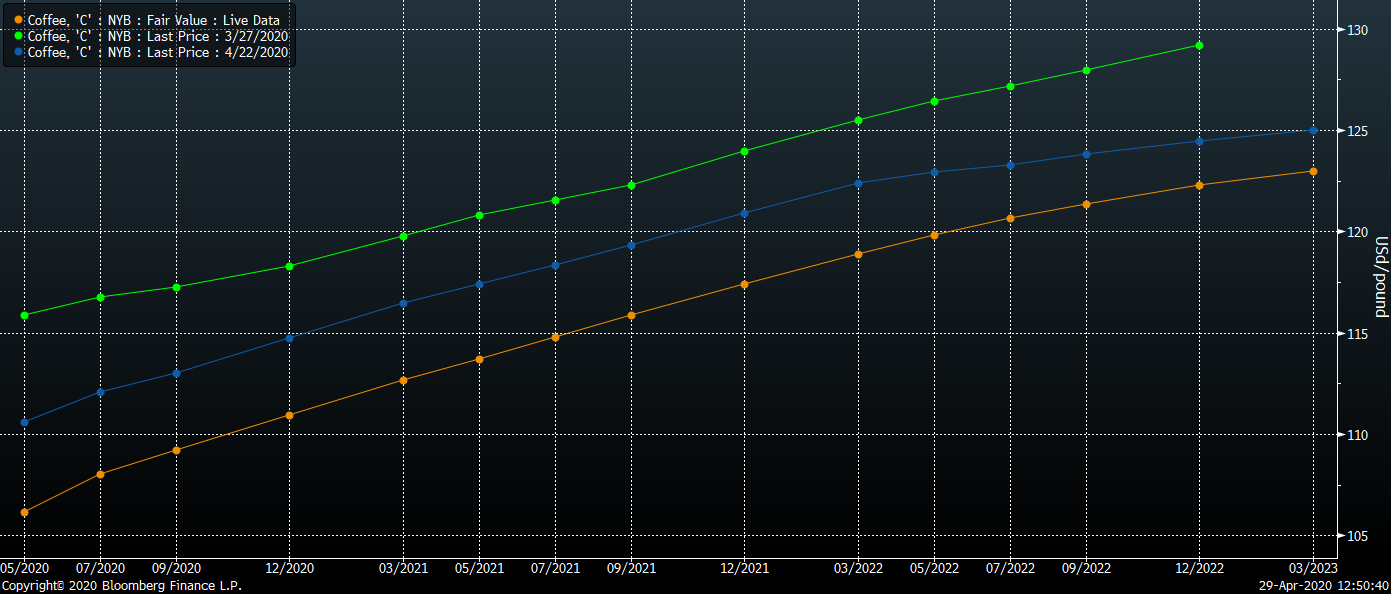Click the blue 4/22/2020 legend dot
The height and width of the screenshot is (594, 1391).
pos(19,51)
